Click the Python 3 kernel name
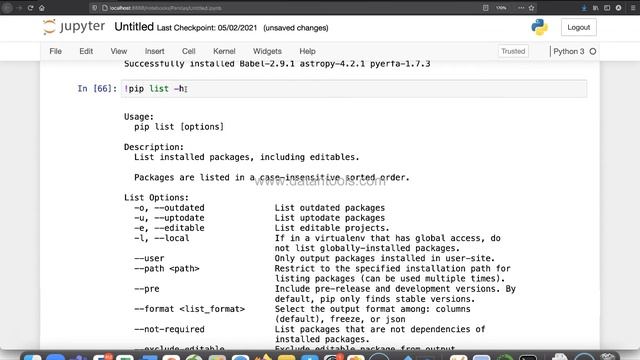This screenshot has height=360, width=640. point(569,51)
